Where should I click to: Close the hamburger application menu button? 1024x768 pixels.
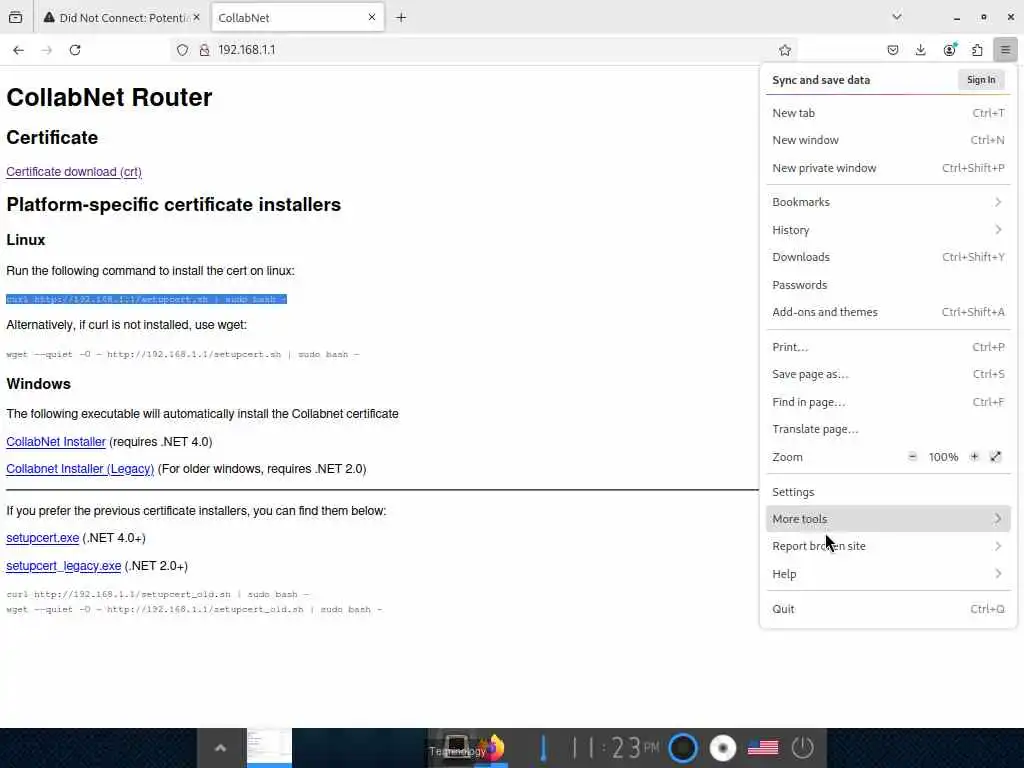[x=1006, y=50]
